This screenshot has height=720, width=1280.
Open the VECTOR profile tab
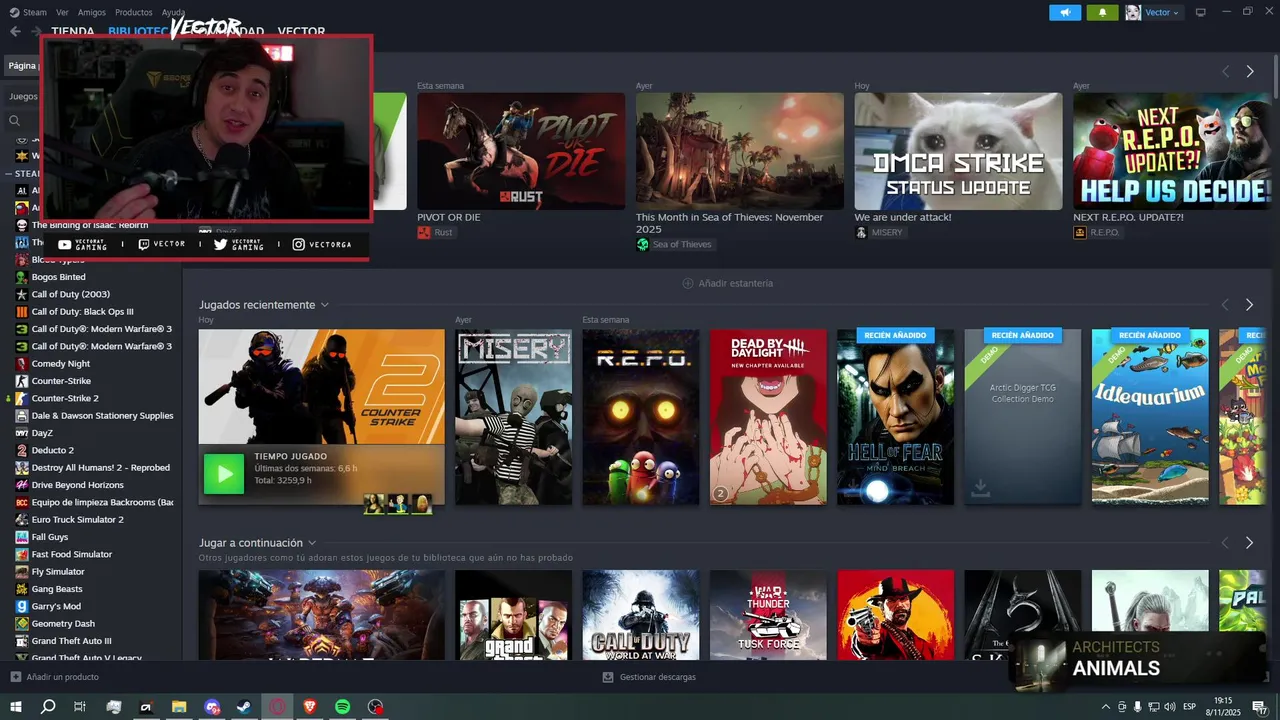click(x=301, y=31)
